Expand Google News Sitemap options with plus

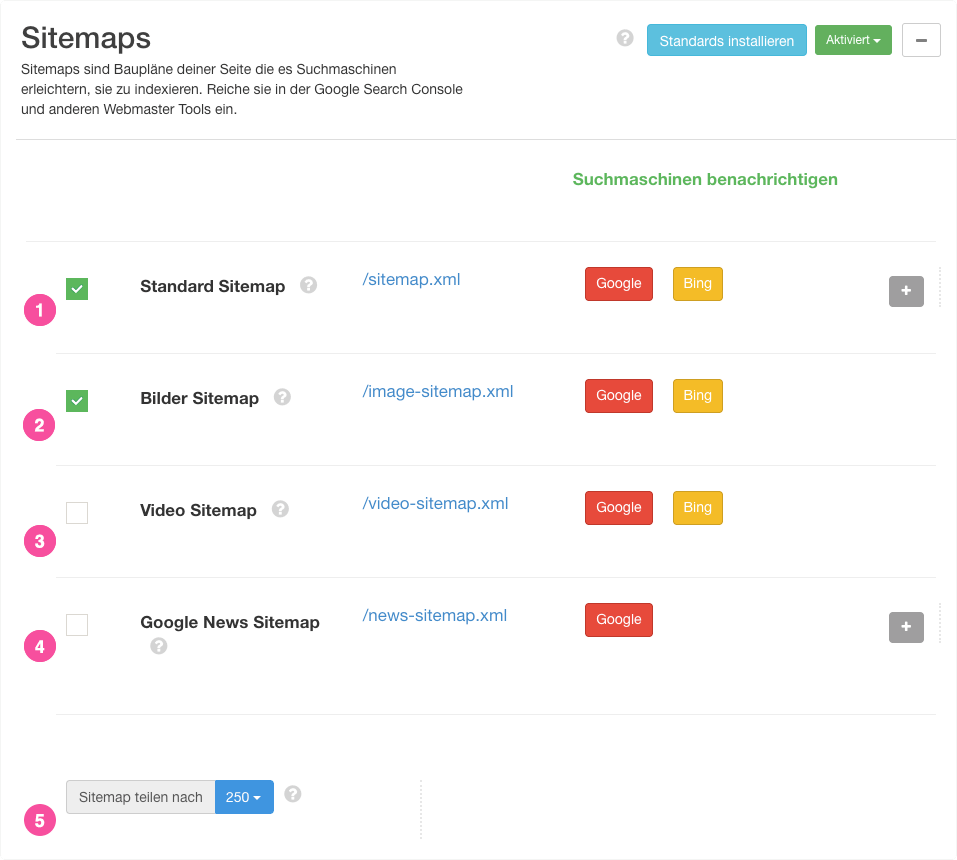[906, 627]
